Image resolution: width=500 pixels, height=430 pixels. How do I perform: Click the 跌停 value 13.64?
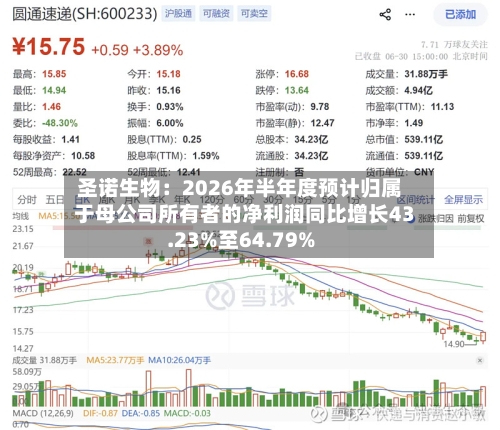(x=297, y=90)
